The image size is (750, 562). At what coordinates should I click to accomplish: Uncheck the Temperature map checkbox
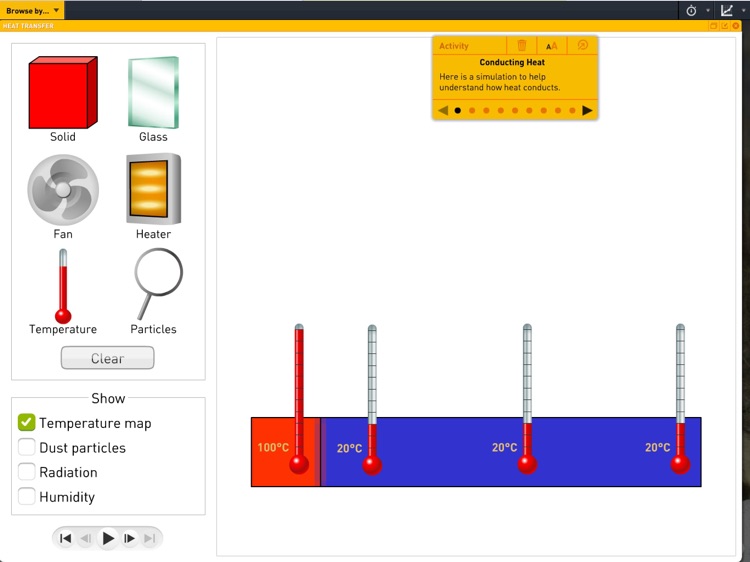pyautogui.click(x=26, y=422)
